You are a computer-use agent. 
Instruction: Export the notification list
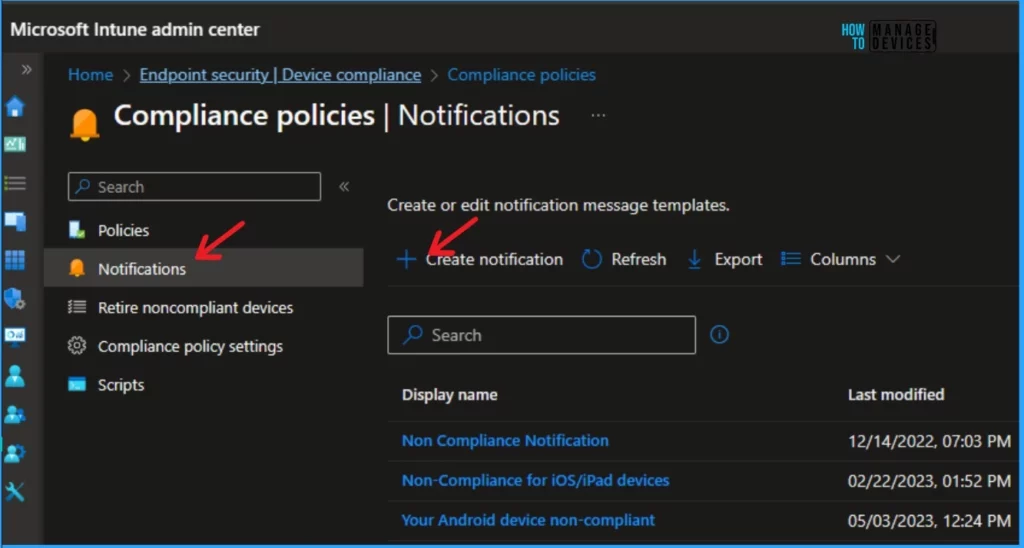point(724,259)
